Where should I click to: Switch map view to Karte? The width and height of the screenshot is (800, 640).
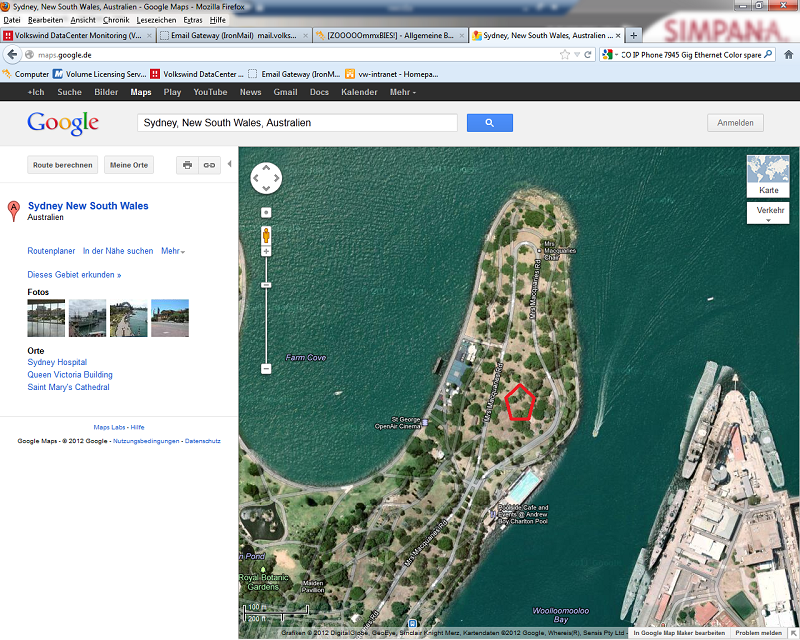pos(768,176)
